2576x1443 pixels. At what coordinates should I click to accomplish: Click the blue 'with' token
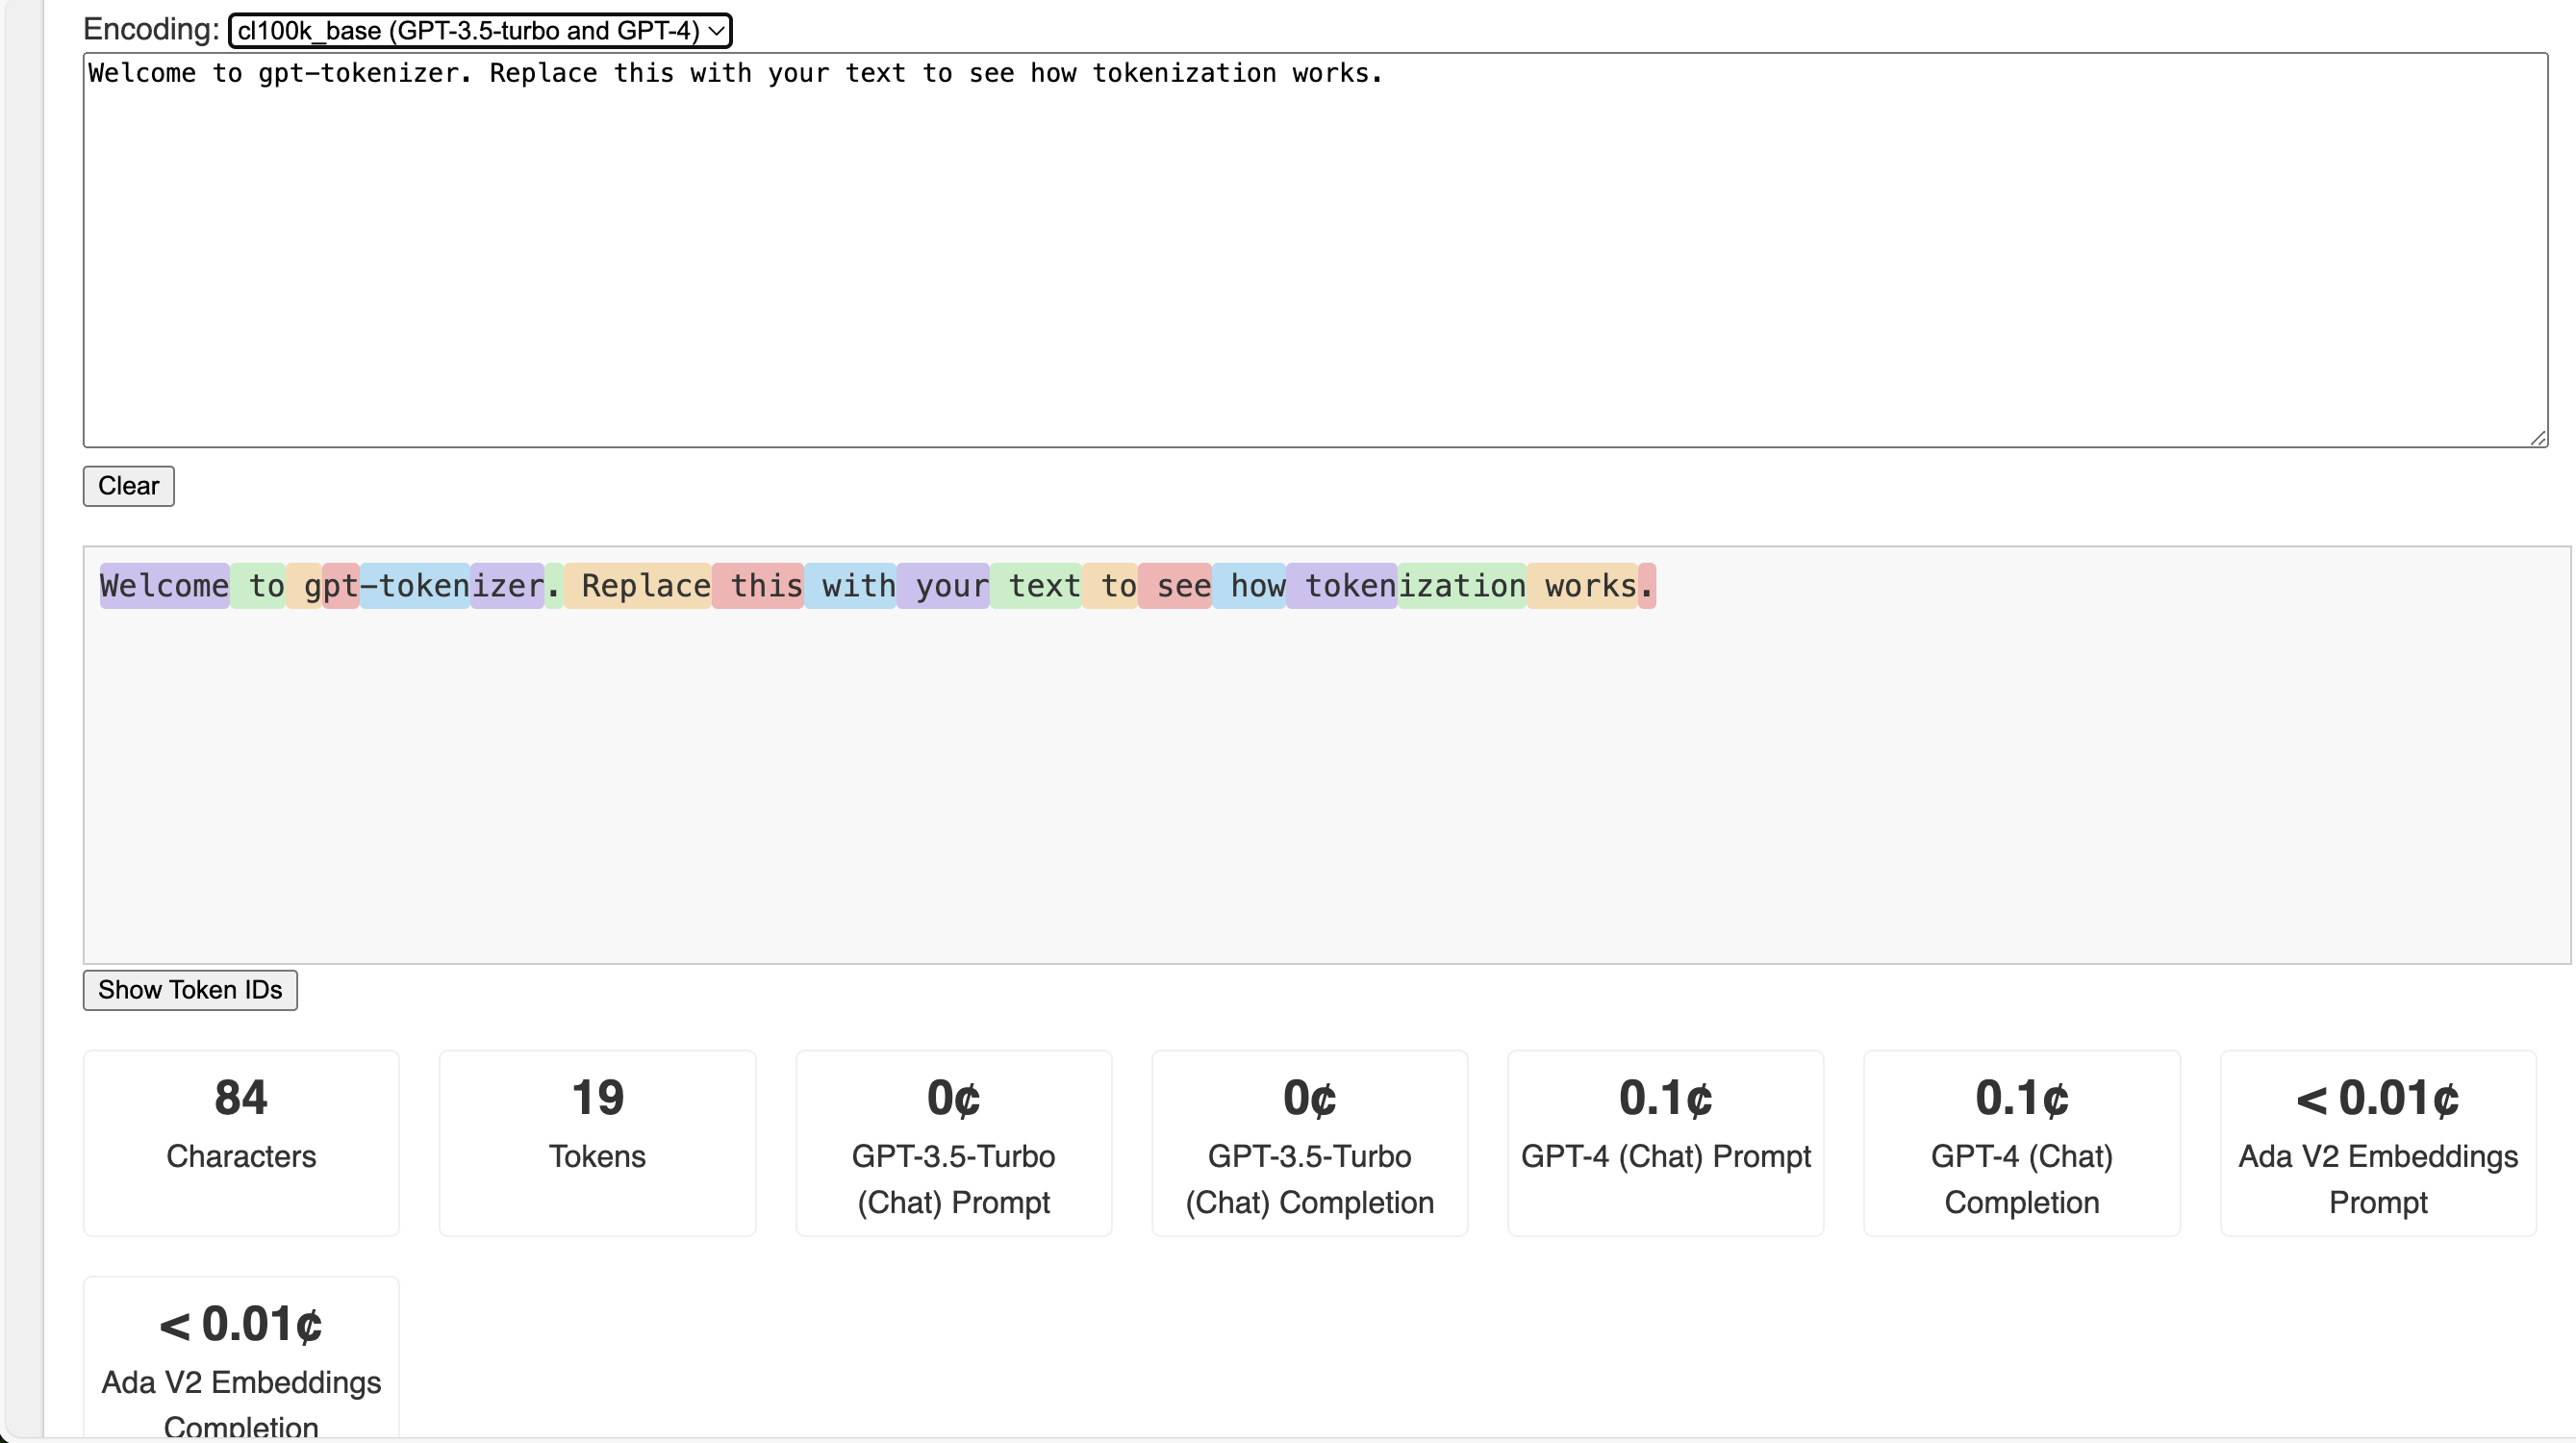click(850, 586)
